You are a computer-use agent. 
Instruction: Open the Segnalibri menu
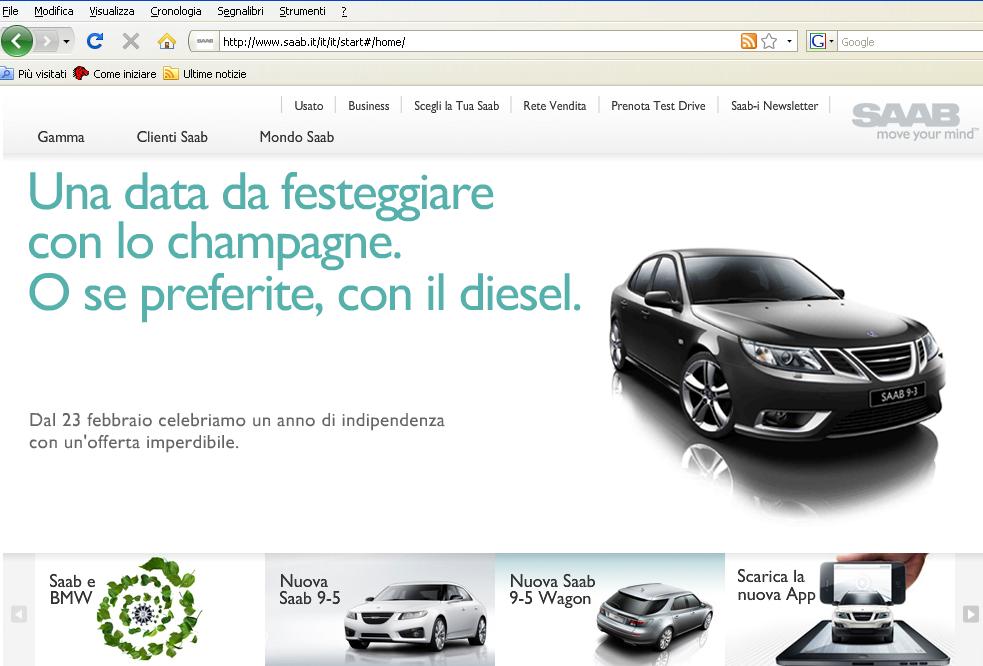[240, 11]
